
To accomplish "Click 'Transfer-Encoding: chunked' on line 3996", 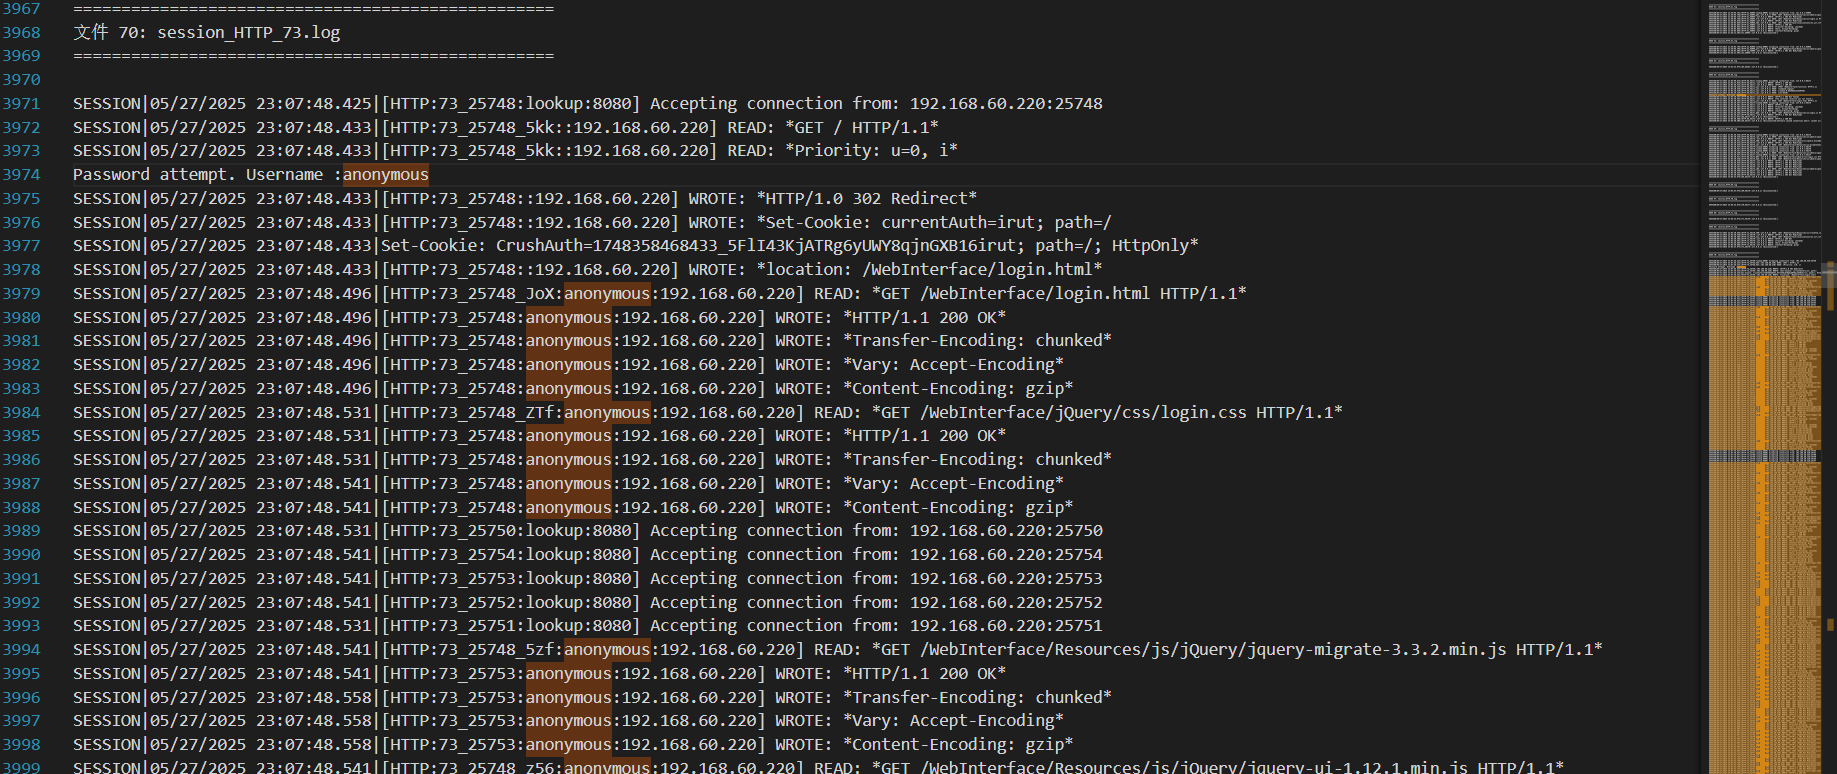I will click(977, 698).
